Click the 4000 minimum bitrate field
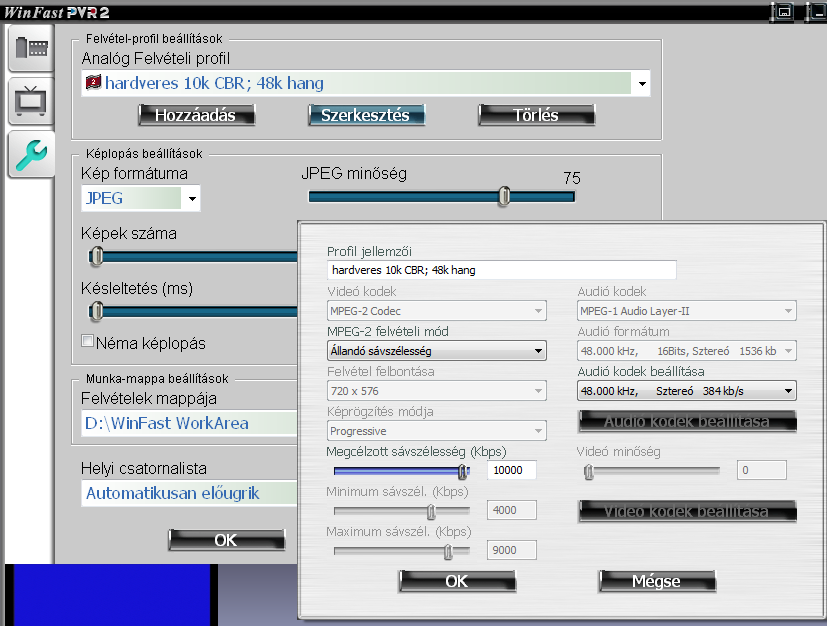 click(x=511, y=510)
